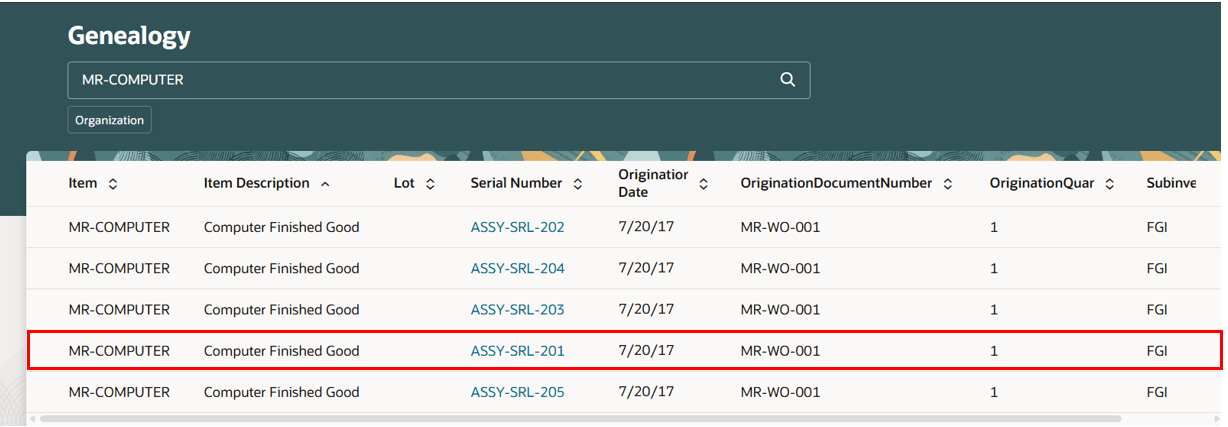Select Serial Number column header
This screenshot has height=427, width=1228.
[517, 184]
